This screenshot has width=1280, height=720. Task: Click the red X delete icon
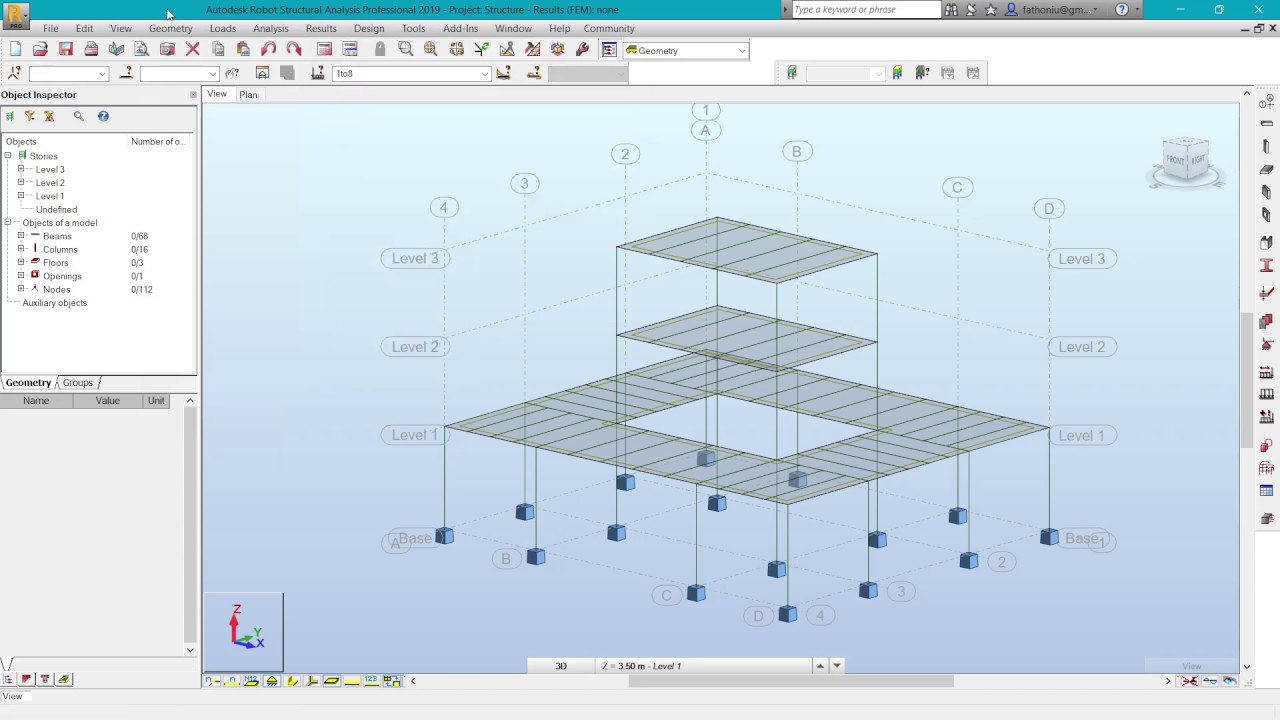[x=193, y=49]
